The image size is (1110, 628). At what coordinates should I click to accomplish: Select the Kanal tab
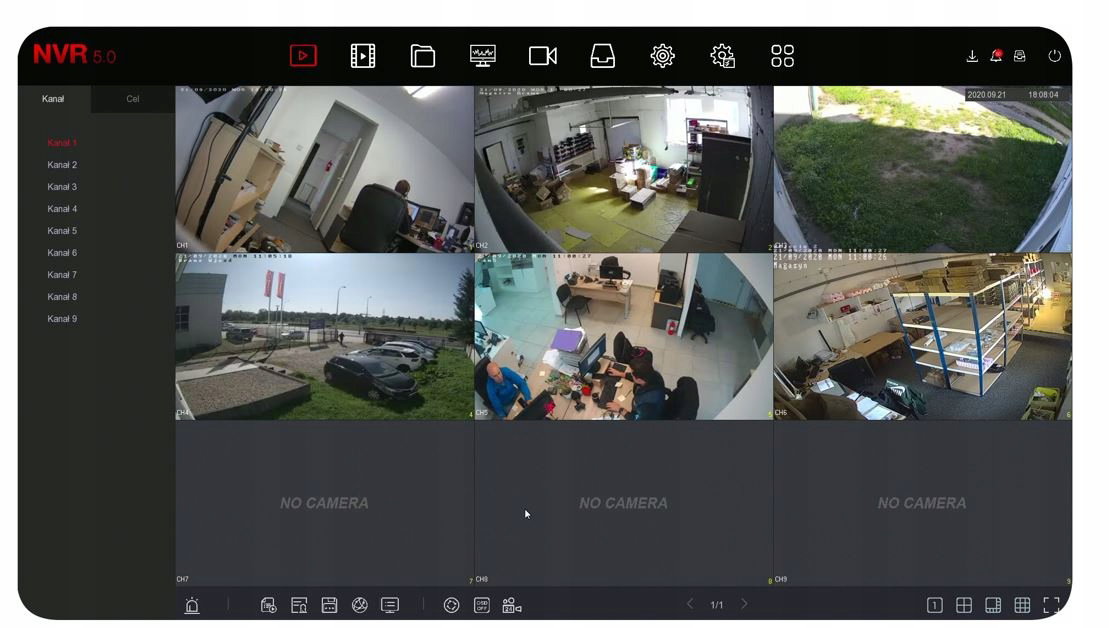[53, 99]
